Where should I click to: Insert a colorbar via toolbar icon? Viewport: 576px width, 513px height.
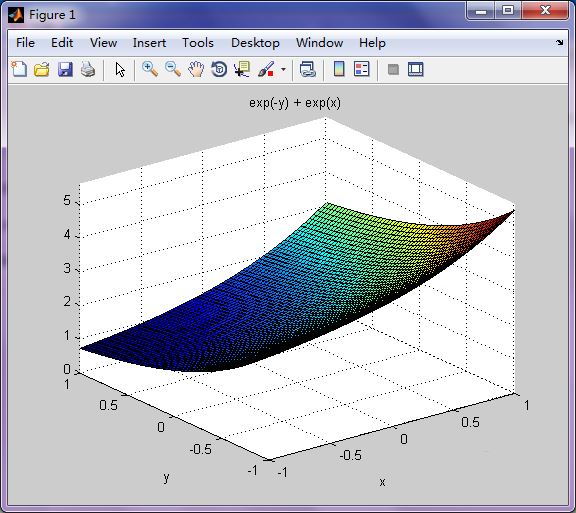[x=339, y=69]
